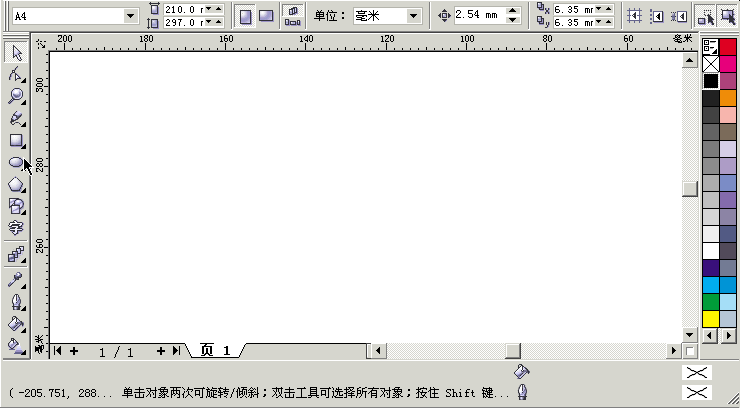Select the Interactive Fill tool
The width and height of the screenshot is (740, 408).
(16, 346)
